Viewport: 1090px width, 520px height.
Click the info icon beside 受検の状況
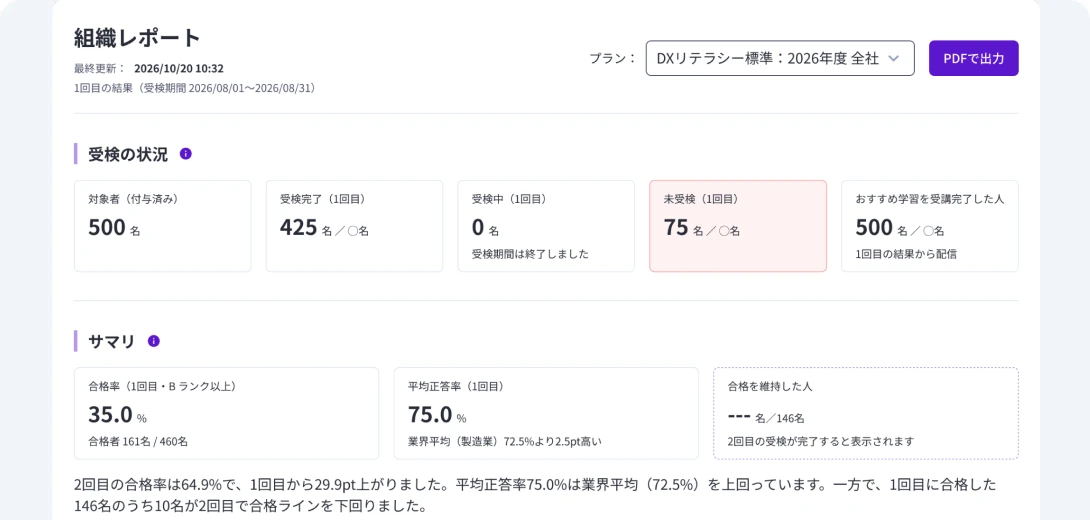(186, 154)
